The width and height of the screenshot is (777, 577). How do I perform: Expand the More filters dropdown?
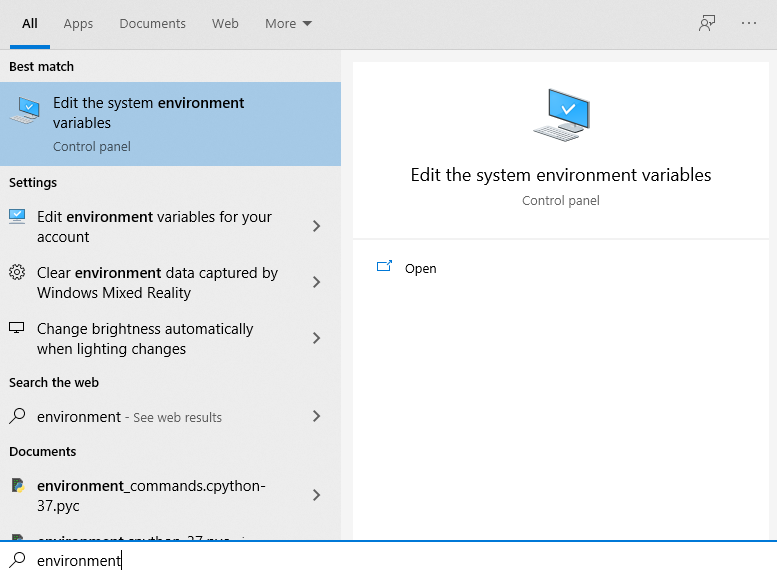pyautogui.click(x=288, y=24)
